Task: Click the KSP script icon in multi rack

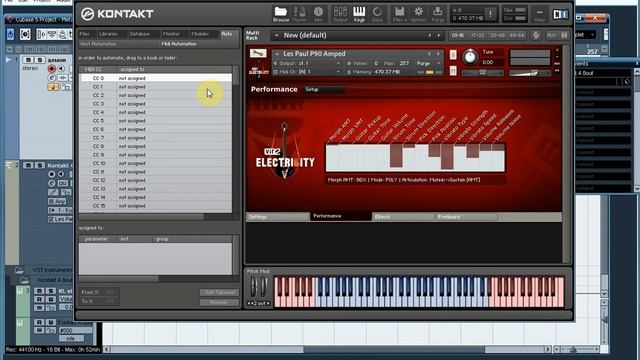Action: pos(536,36)
